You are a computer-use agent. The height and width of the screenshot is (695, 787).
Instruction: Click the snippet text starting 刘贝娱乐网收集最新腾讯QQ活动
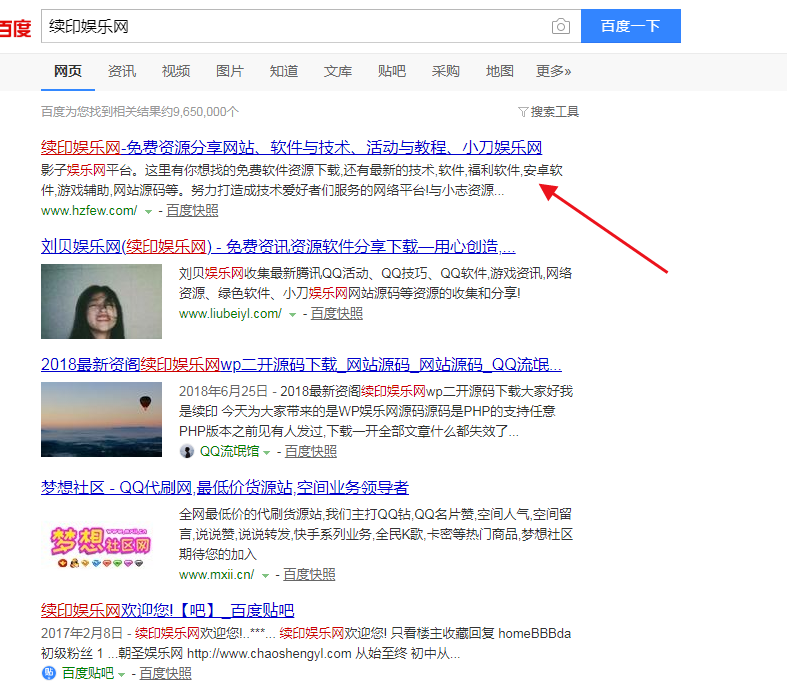pos(375,284)
